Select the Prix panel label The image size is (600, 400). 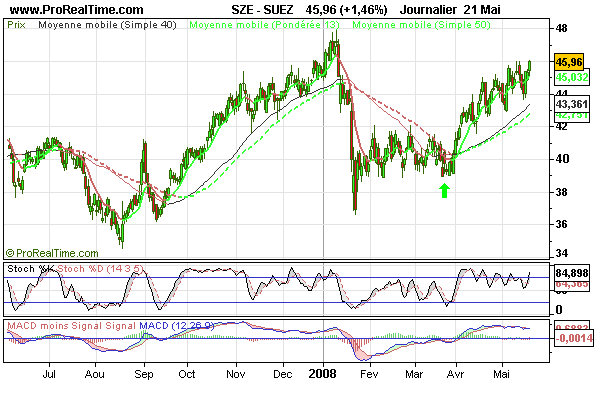tap(17, 22)
